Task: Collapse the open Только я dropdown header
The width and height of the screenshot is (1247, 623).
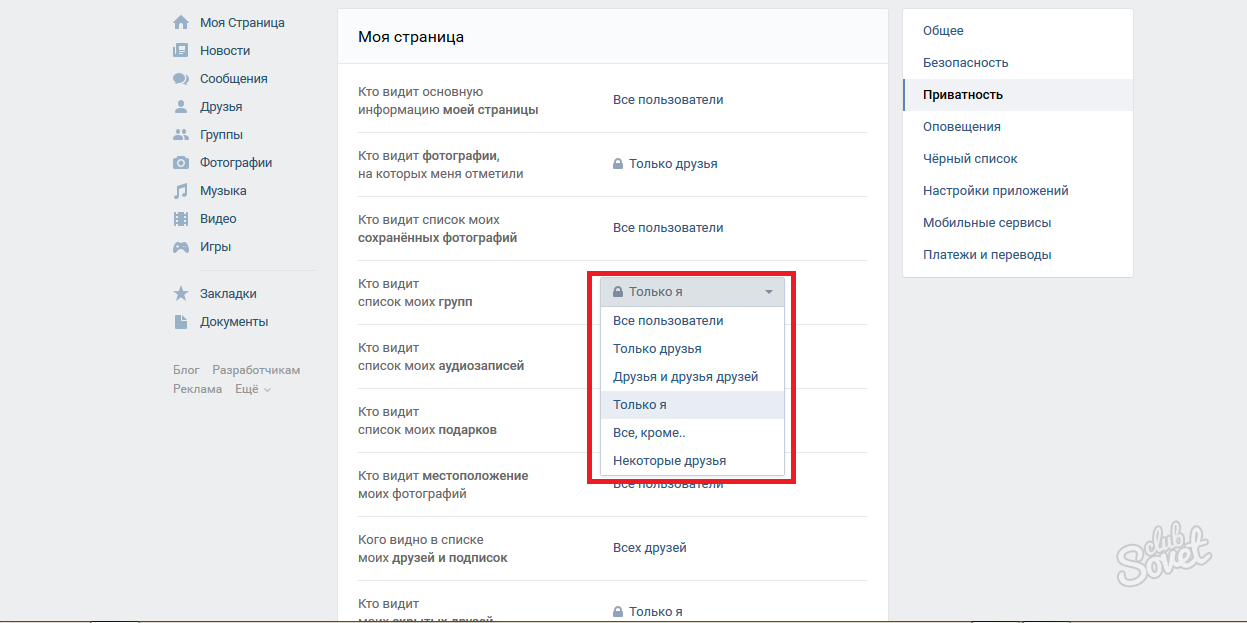Action: point(692,292)
